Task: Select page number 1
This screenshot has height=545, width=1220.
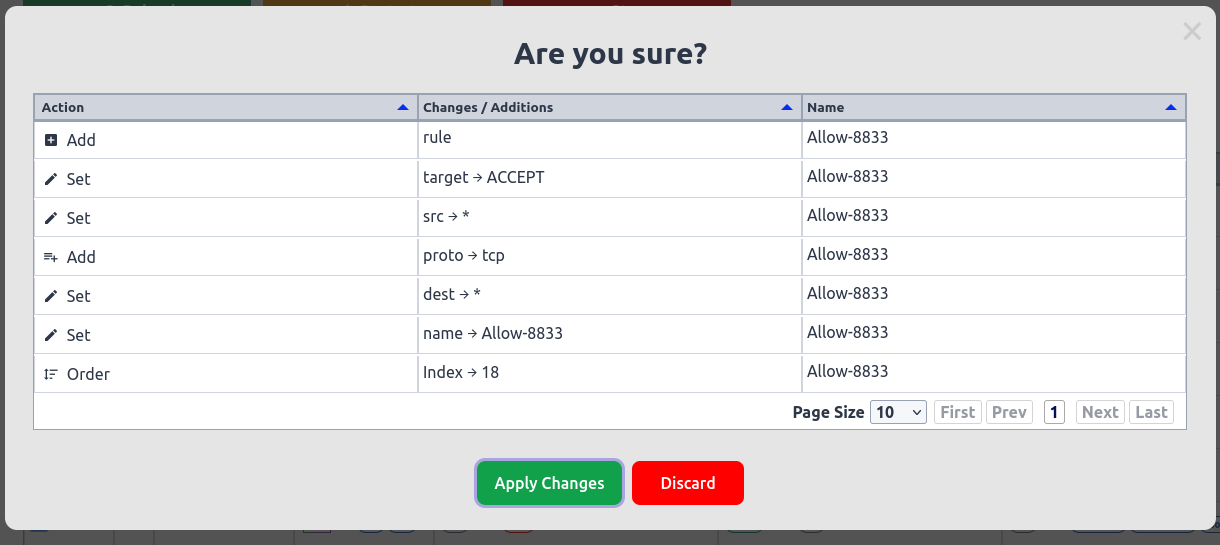Action: point(1054,412)
